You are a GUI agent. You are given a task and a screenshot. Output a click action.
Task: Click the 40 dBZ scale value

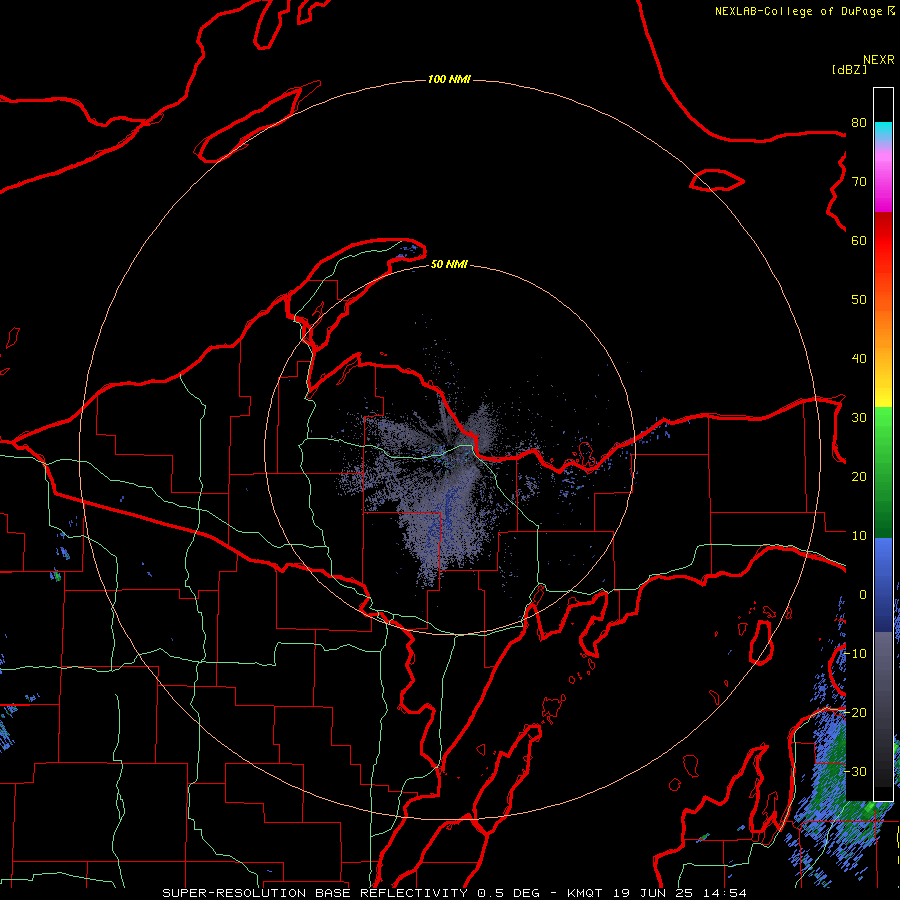pyautogui.click(x=859, y=359)
